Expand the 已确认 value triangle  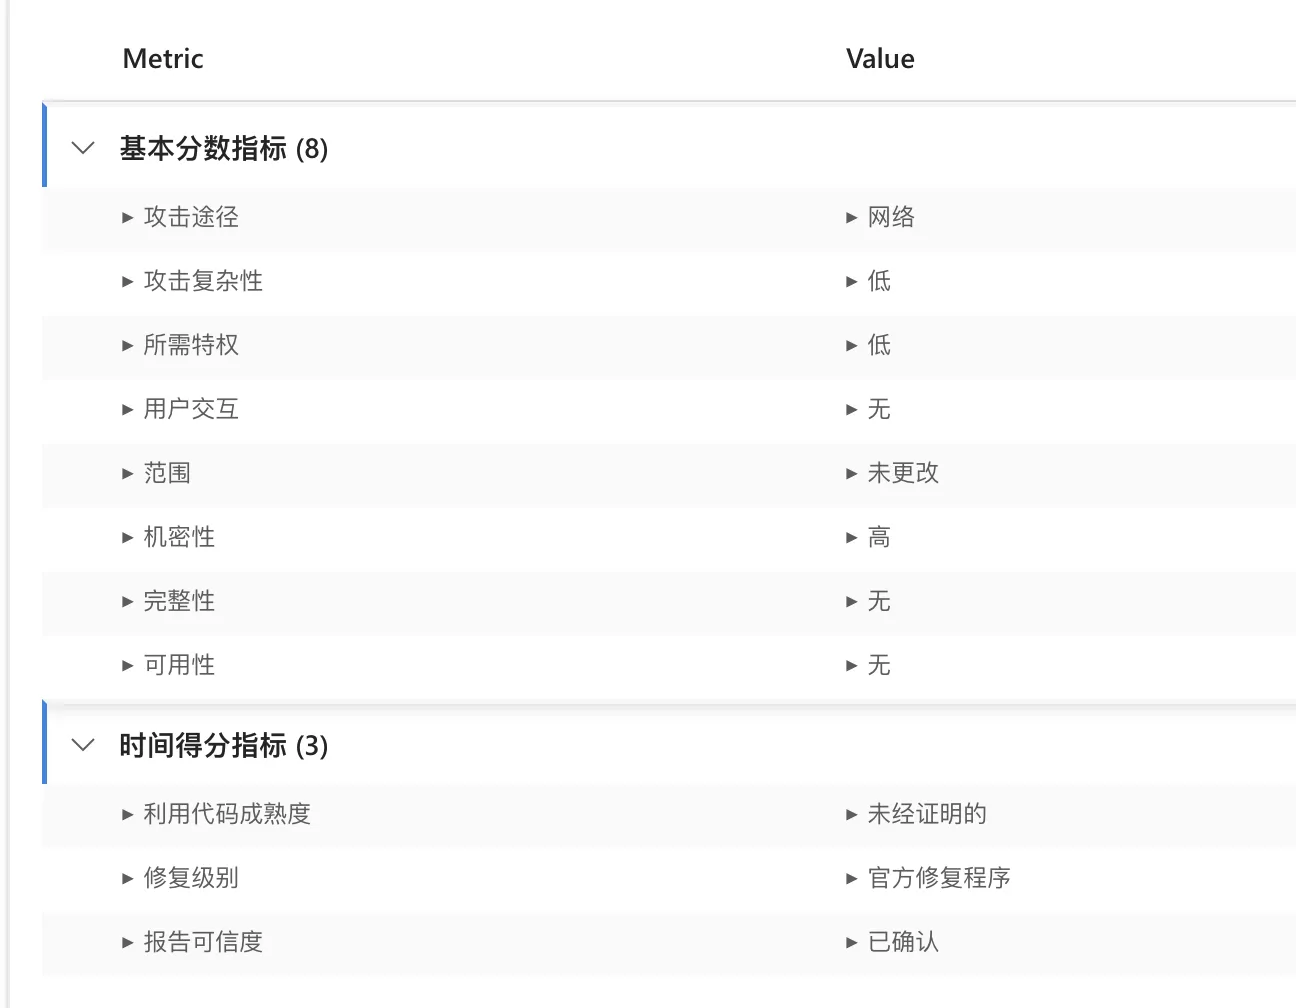[851, 942]
